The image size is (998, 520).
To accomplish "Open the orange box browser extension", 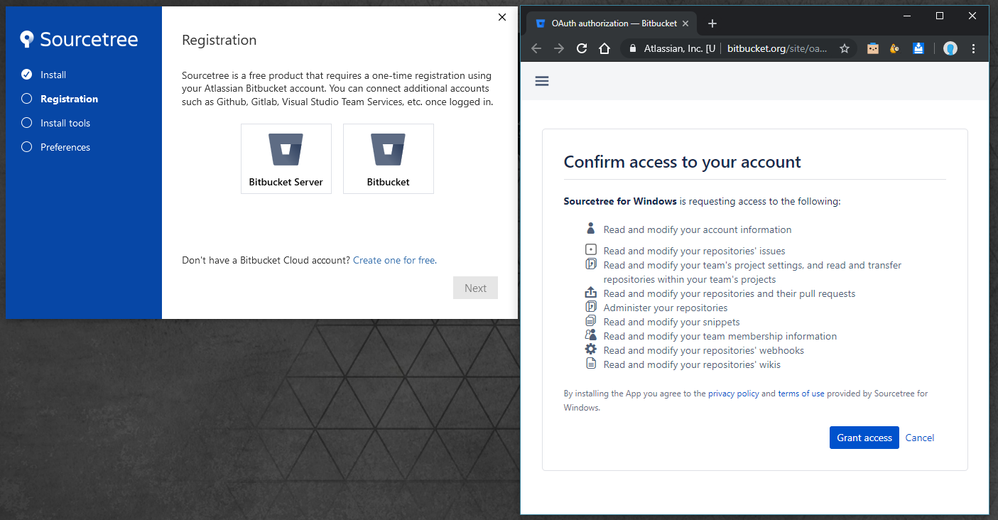I will [873, 48].
